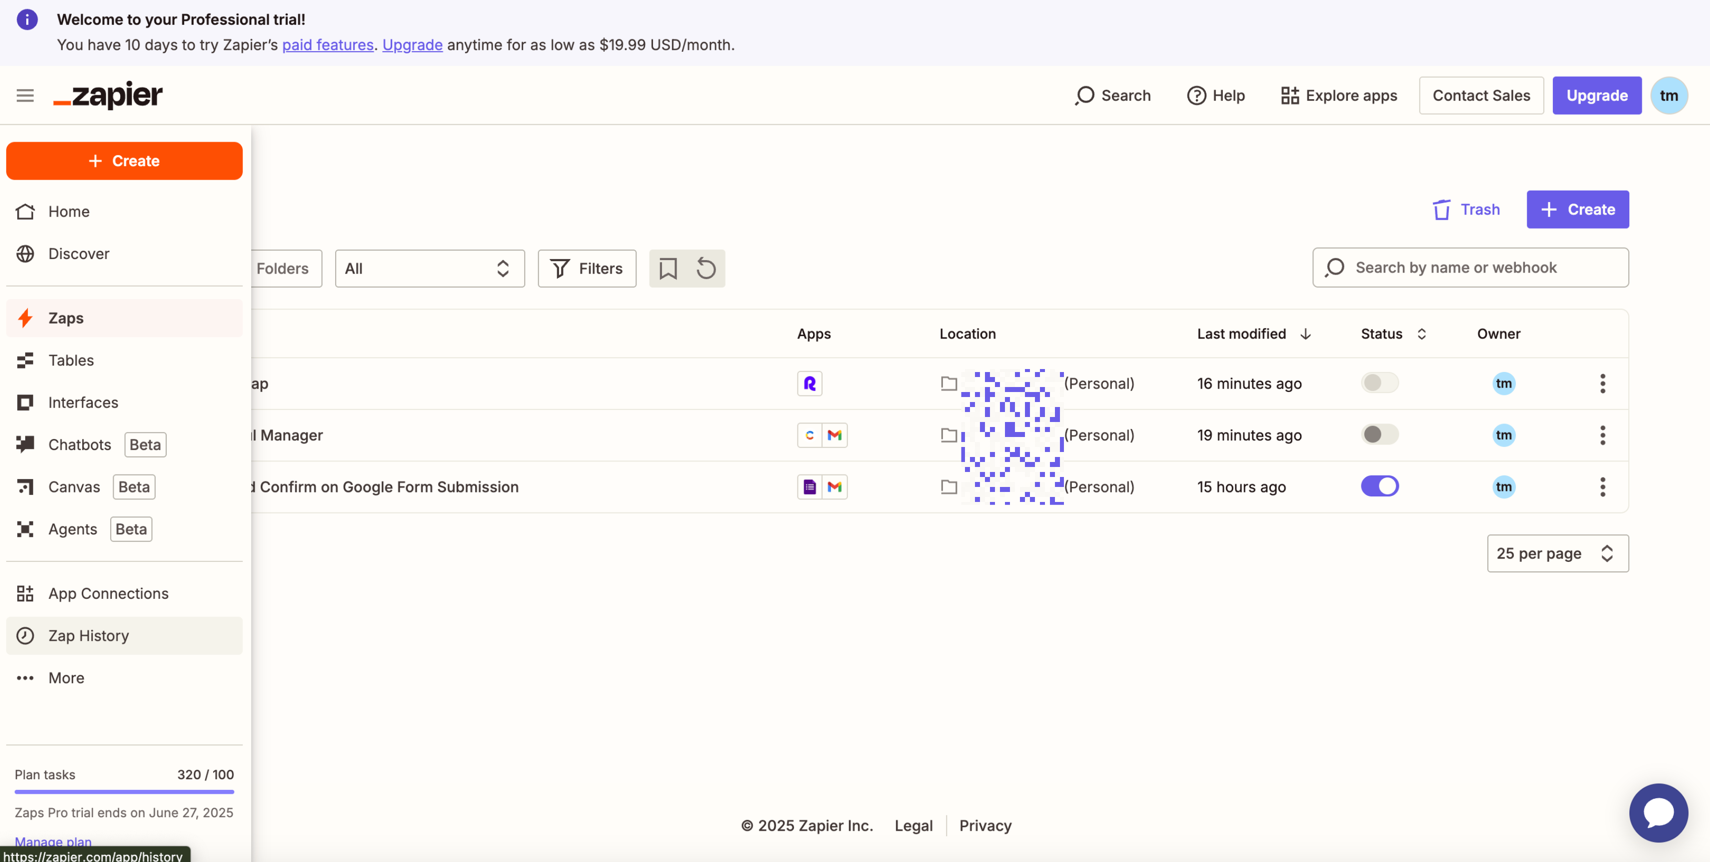Screen dimensions: 1710x862
Task: Click the Plan tasks usage progress bar
Action: (124, 792)
